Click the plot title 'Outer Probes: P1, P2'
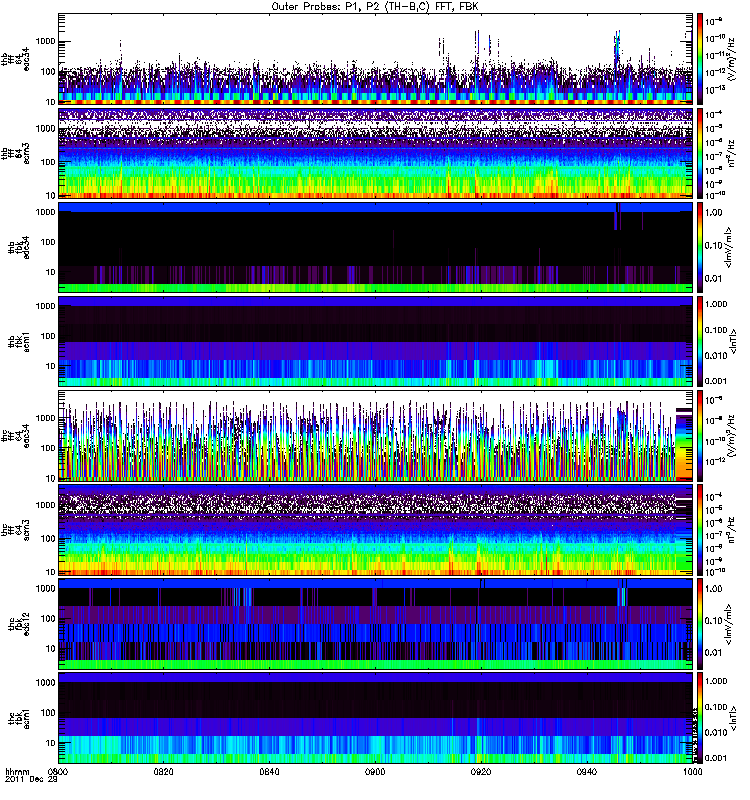The height and width of the screenshot is (800, 750). coord(376,6)
